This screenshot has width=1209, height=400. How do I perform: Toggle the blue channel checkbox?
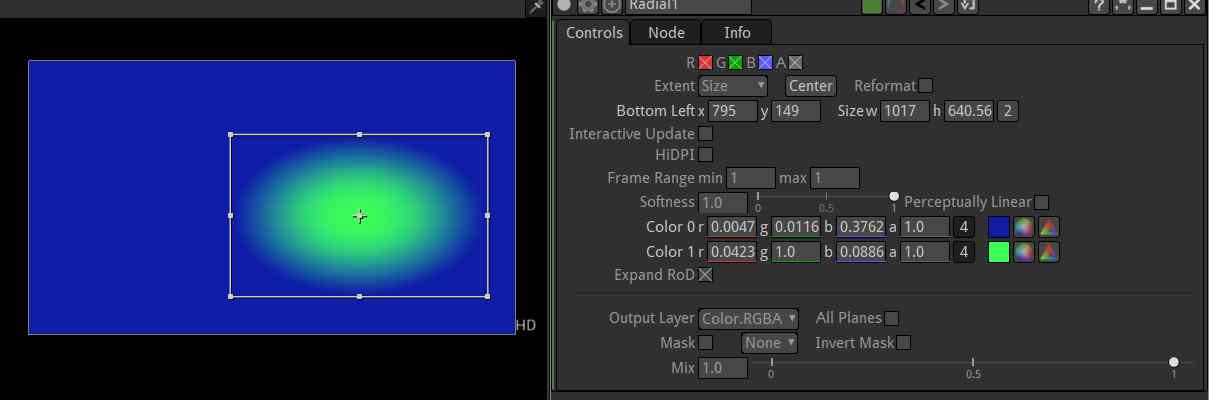tap(765, 63)
